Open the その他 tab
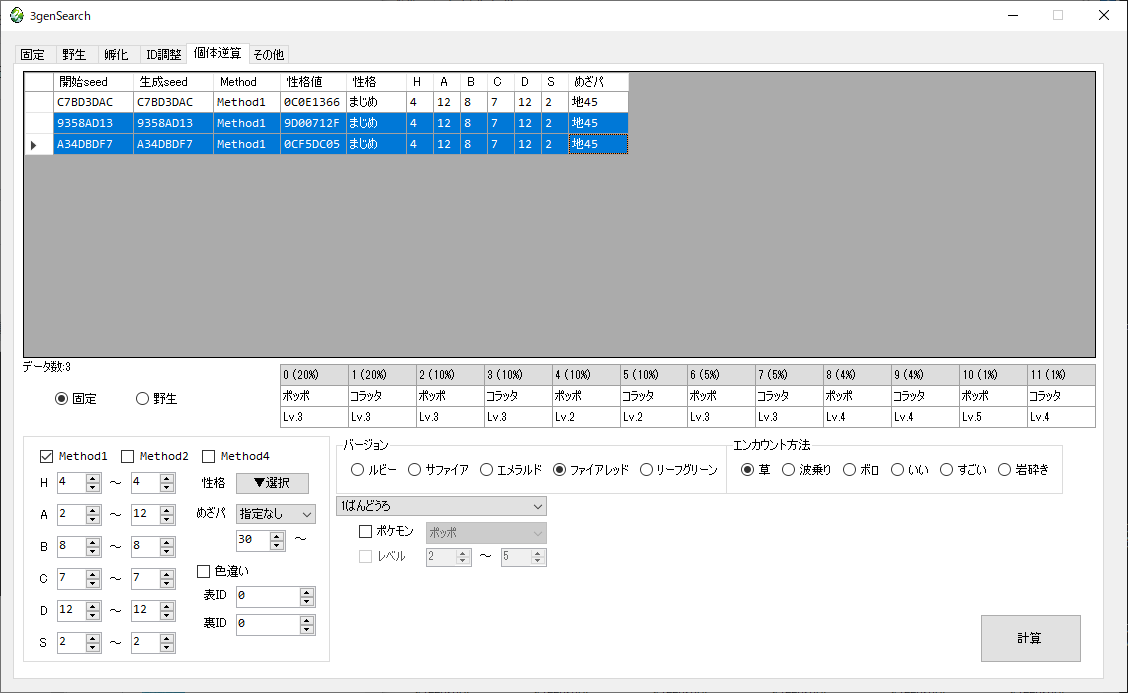 268,54
